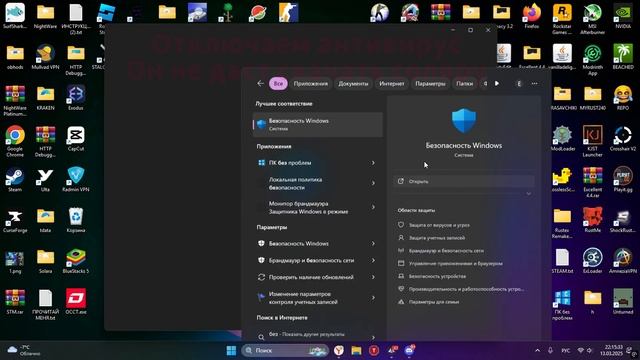
Task: Open the Radmin VPN shortcut
Action: [76, 180]
